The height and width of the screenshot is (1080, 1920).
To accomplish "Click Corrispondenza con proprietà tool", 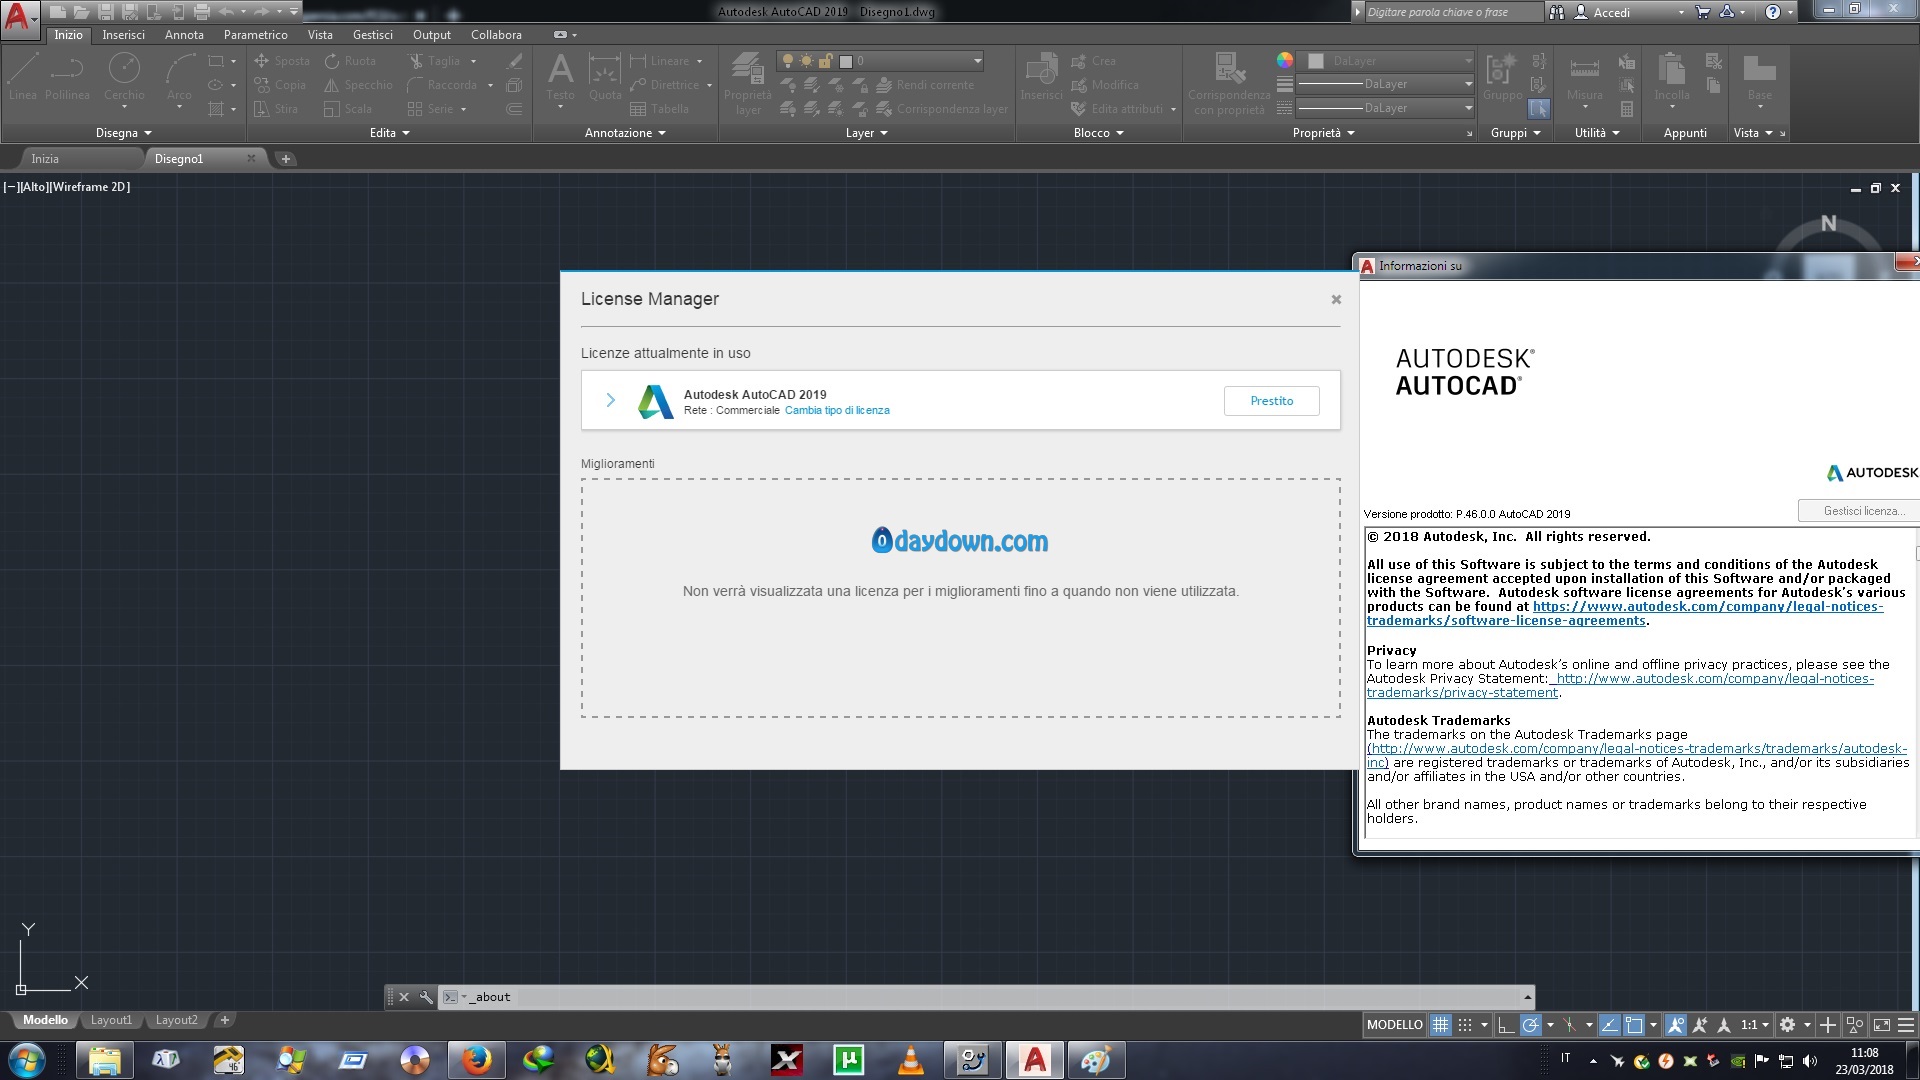I will click(x=1229, y=84).
